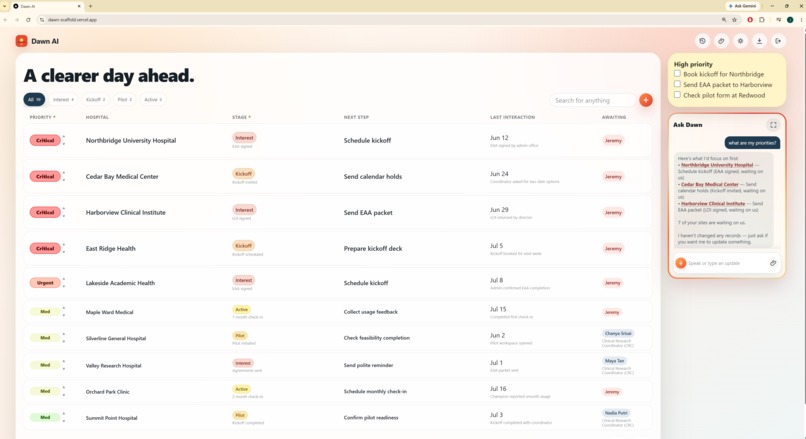Open browser extensions puzzle icon

(762, 20)
